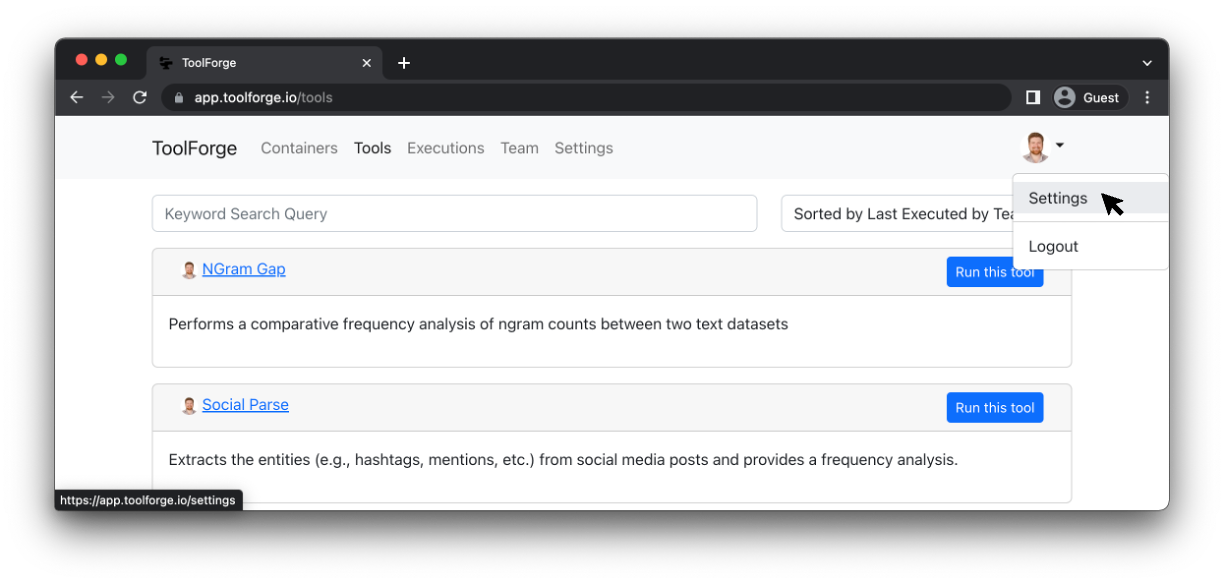This screenshot has height=584, width=1224.
Task: Open the Chrome three-dot menu
Action: [1147, 97]
